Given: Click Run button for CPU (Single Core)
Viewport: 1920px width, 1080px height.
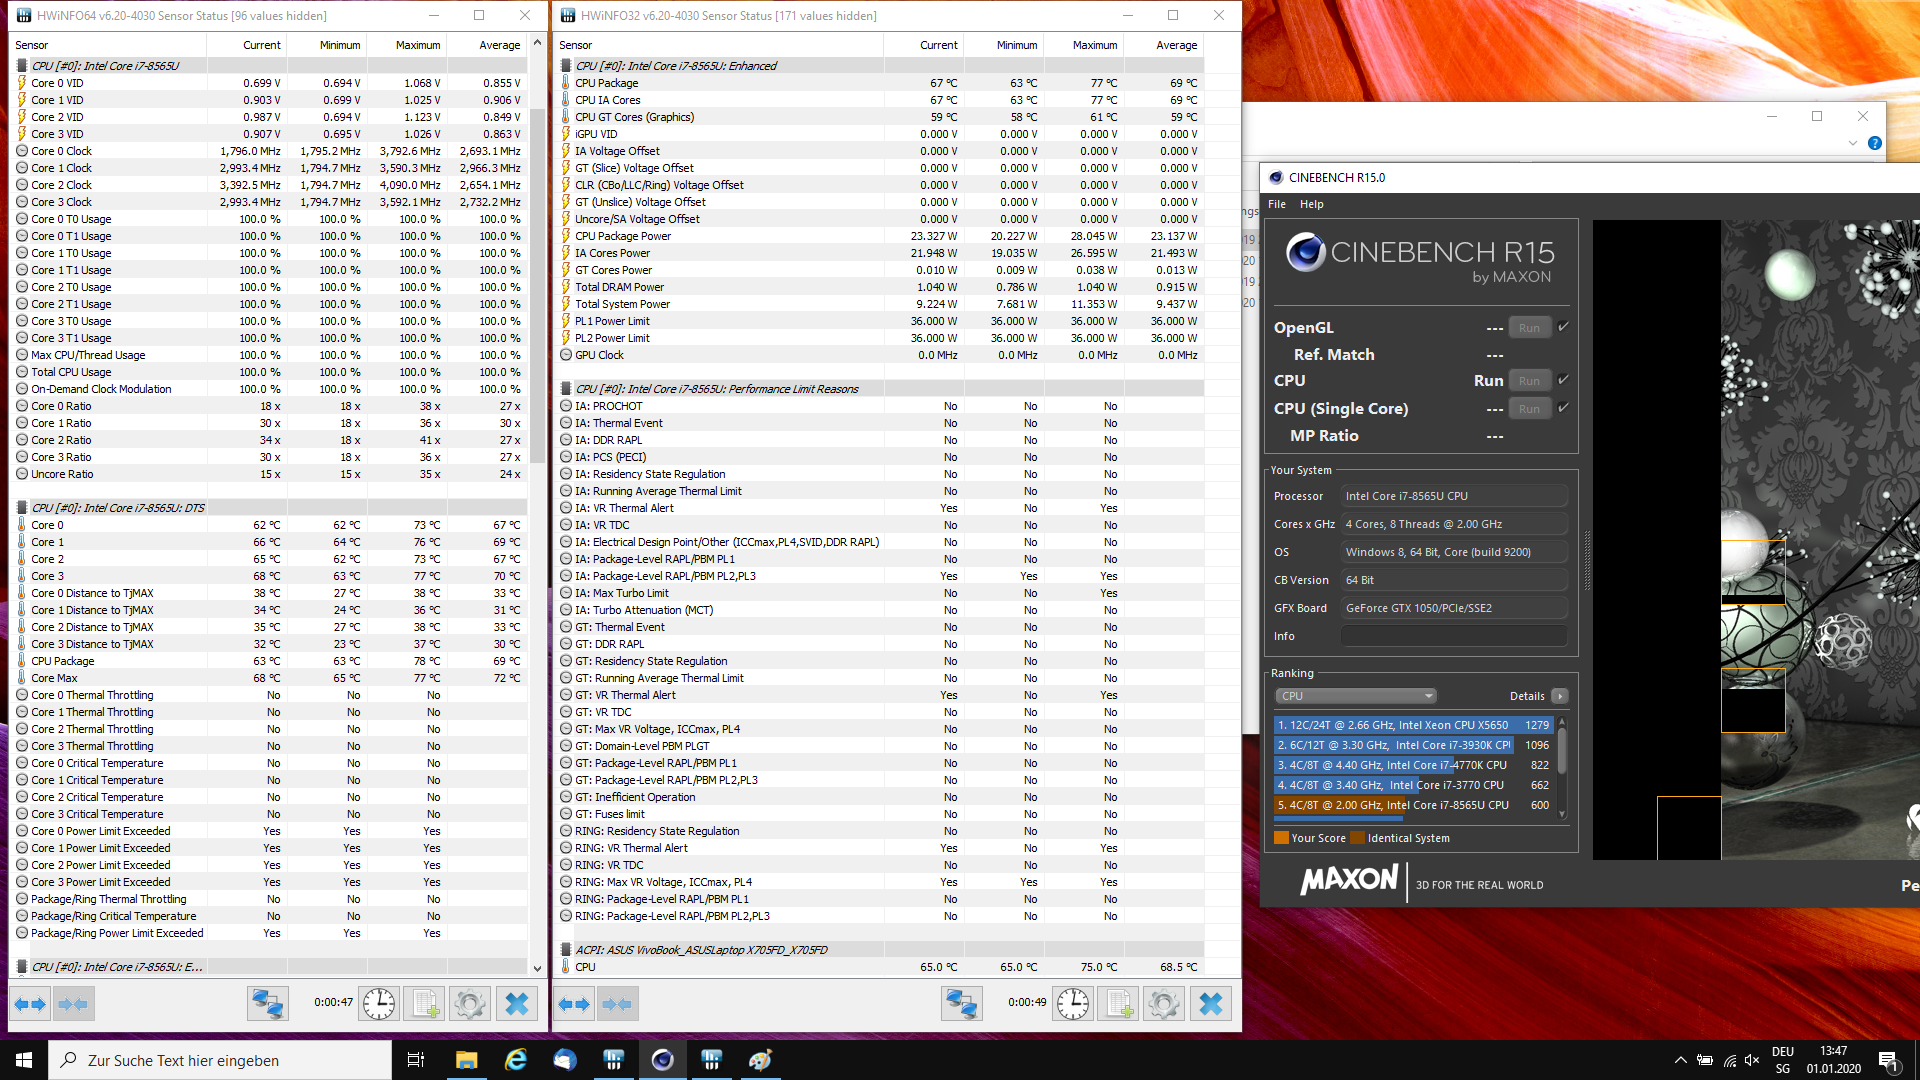Looking at the screenshot, I should [1529, 409].
